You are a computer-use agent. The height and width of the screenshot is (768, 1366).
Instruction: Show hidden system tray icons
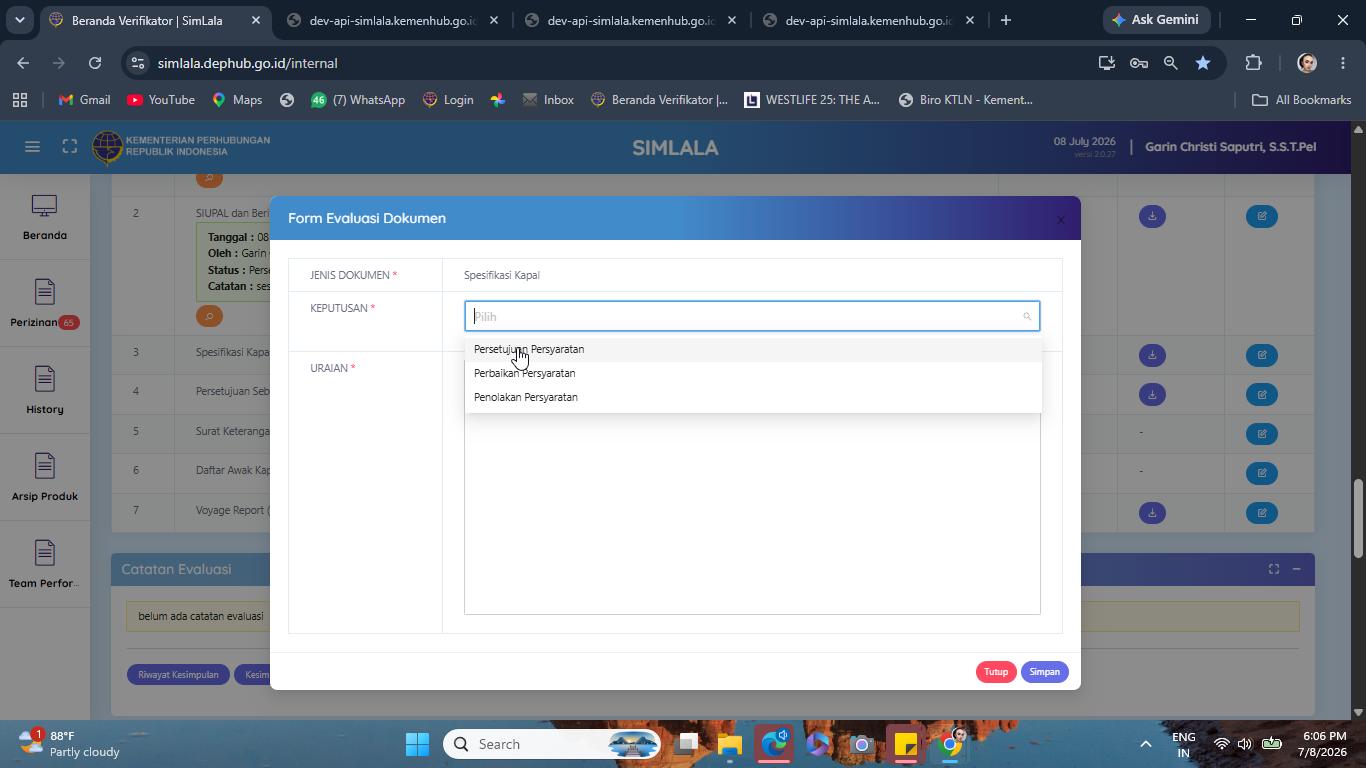tap(1146, 744)
